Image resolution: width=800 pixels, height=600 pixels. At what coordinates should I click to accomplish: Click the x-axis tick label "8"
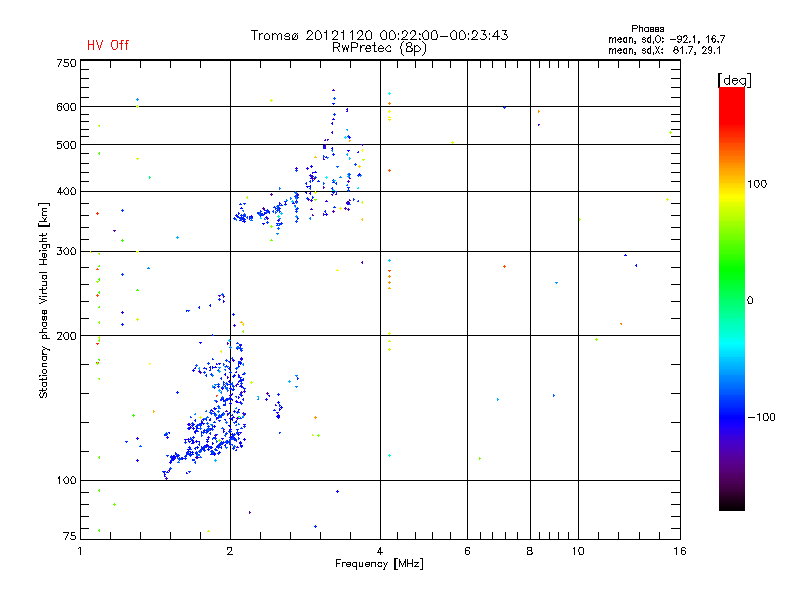tap(530, 551)
